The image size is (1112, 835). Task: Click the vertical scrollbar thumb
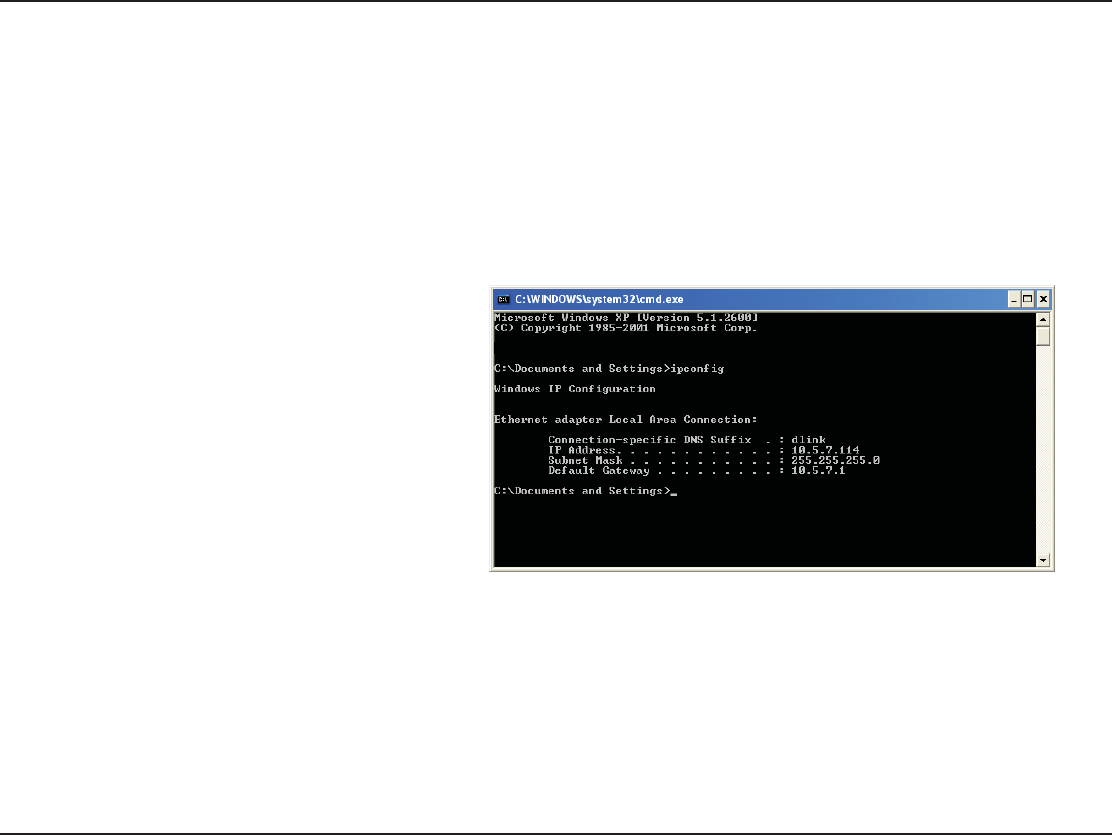tap(1042, 336)
